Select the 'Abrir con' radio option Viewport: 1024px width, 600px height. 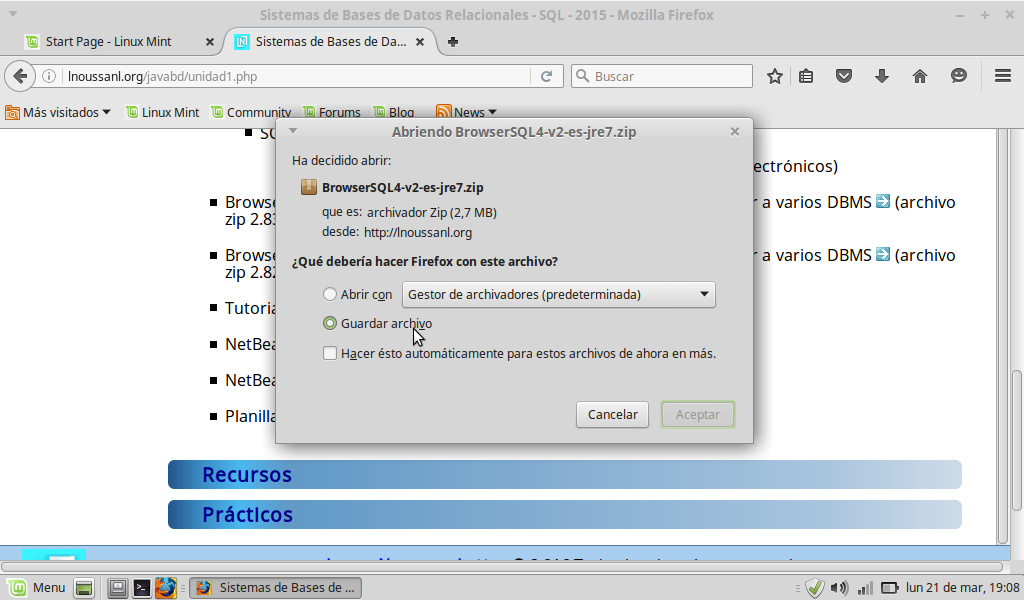click(330, 295)
